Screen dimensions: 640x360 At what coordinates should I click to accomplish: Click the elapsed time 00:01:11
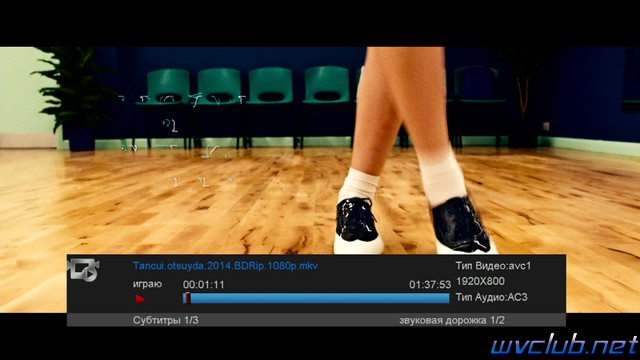pos(203,284)
